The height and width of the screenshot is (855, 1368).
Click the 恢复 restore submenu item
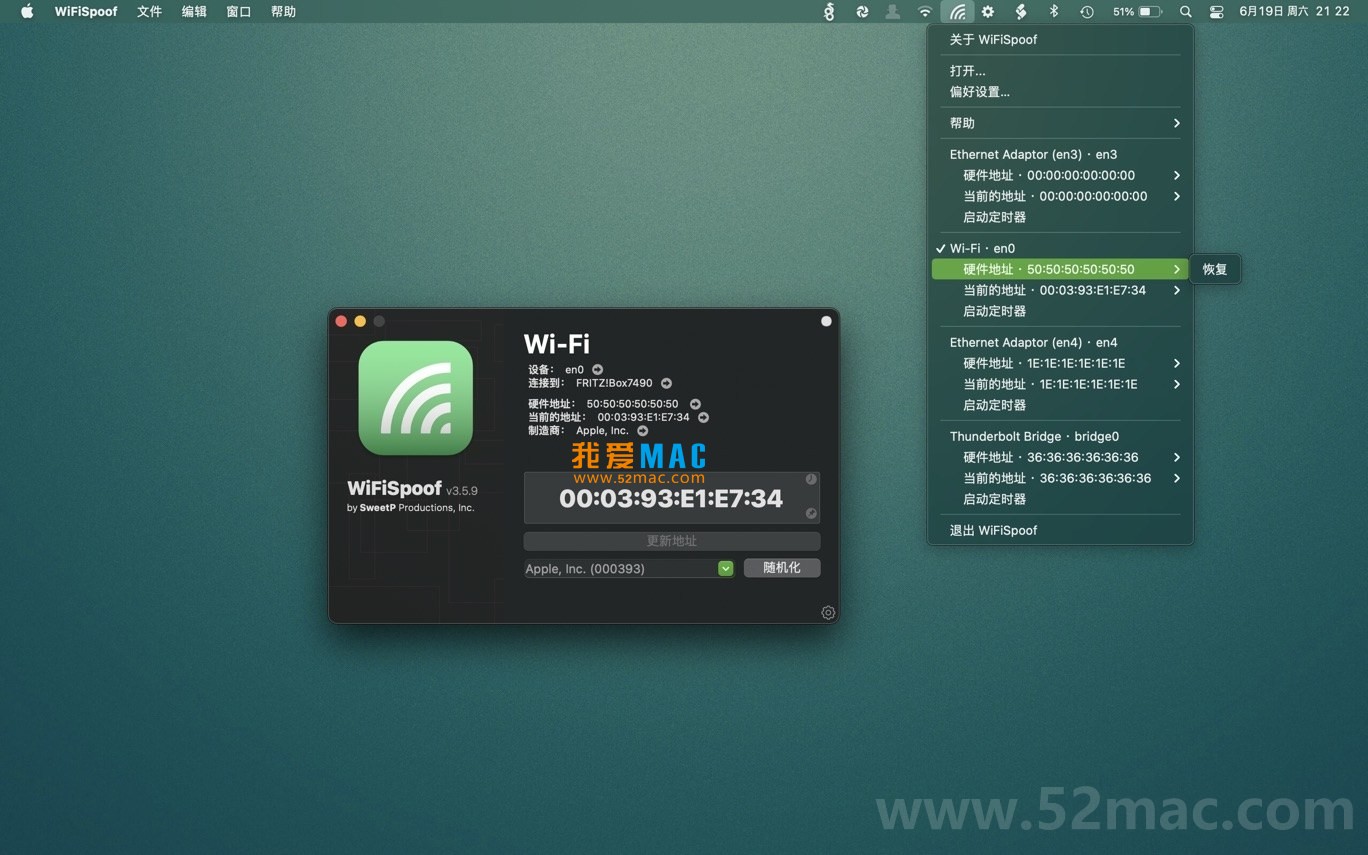1215,269
